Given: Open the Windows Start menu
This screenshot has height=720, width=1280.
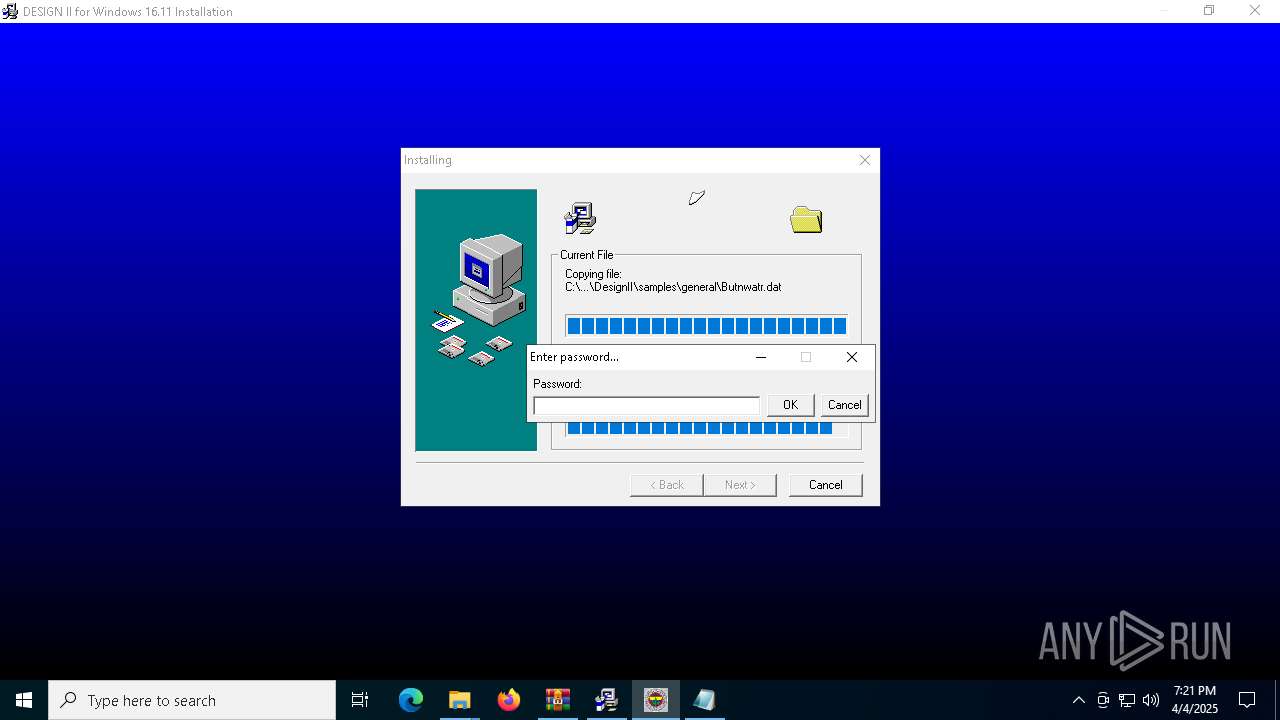Looking at the screenshot, I should pos(24,700).
